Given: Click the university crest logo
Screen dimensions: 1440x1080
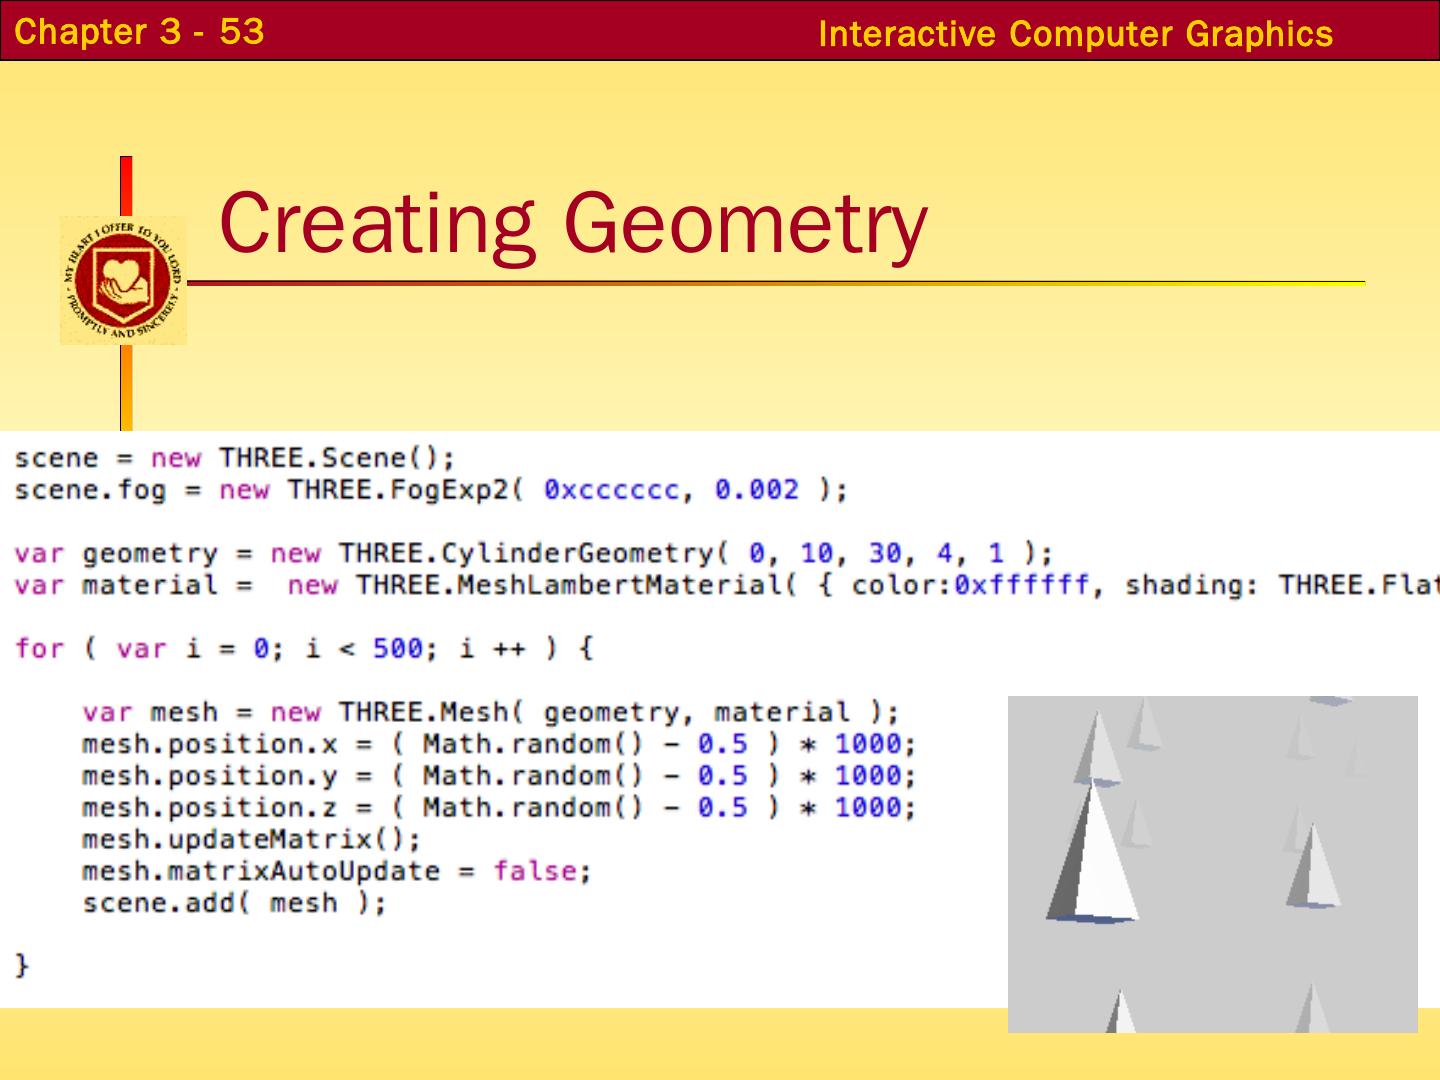Looking at the screenshot, I should pyautogui.click(x=123, y=281).
